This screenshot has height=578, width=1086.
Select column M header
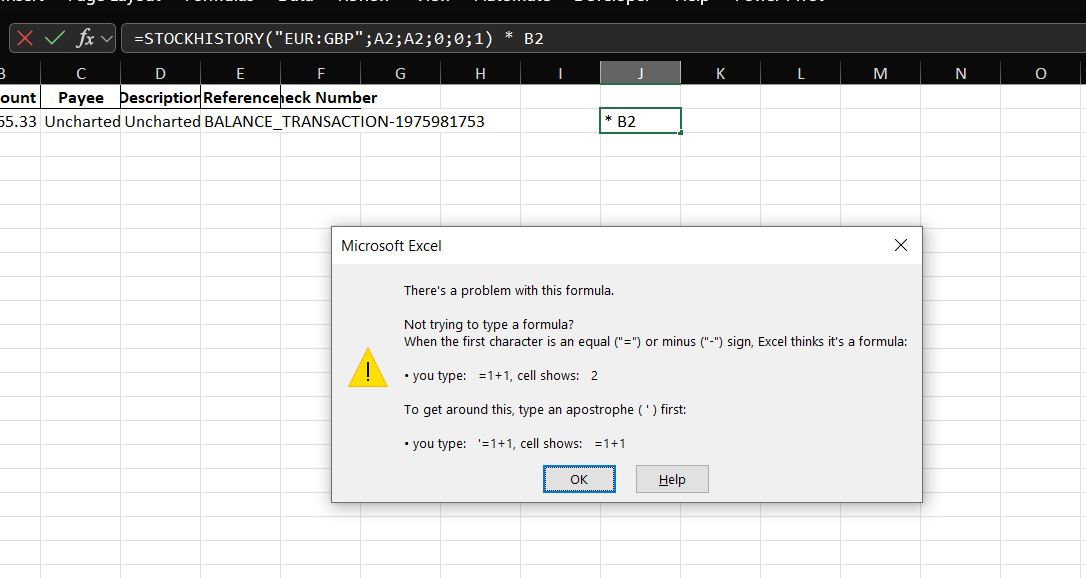pos(880,73)
